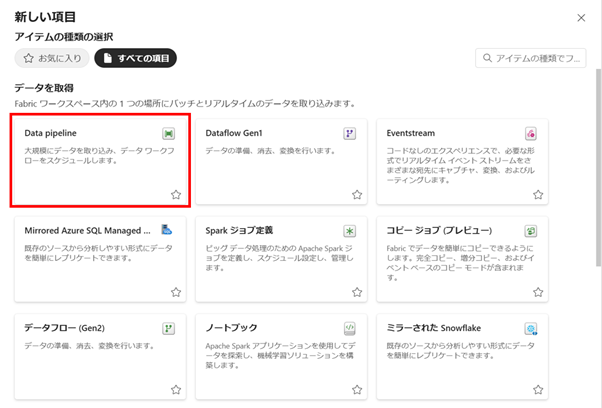Select the すべての項目 tab
This screenshot has height=408, width=602.
tap(135, 58)
